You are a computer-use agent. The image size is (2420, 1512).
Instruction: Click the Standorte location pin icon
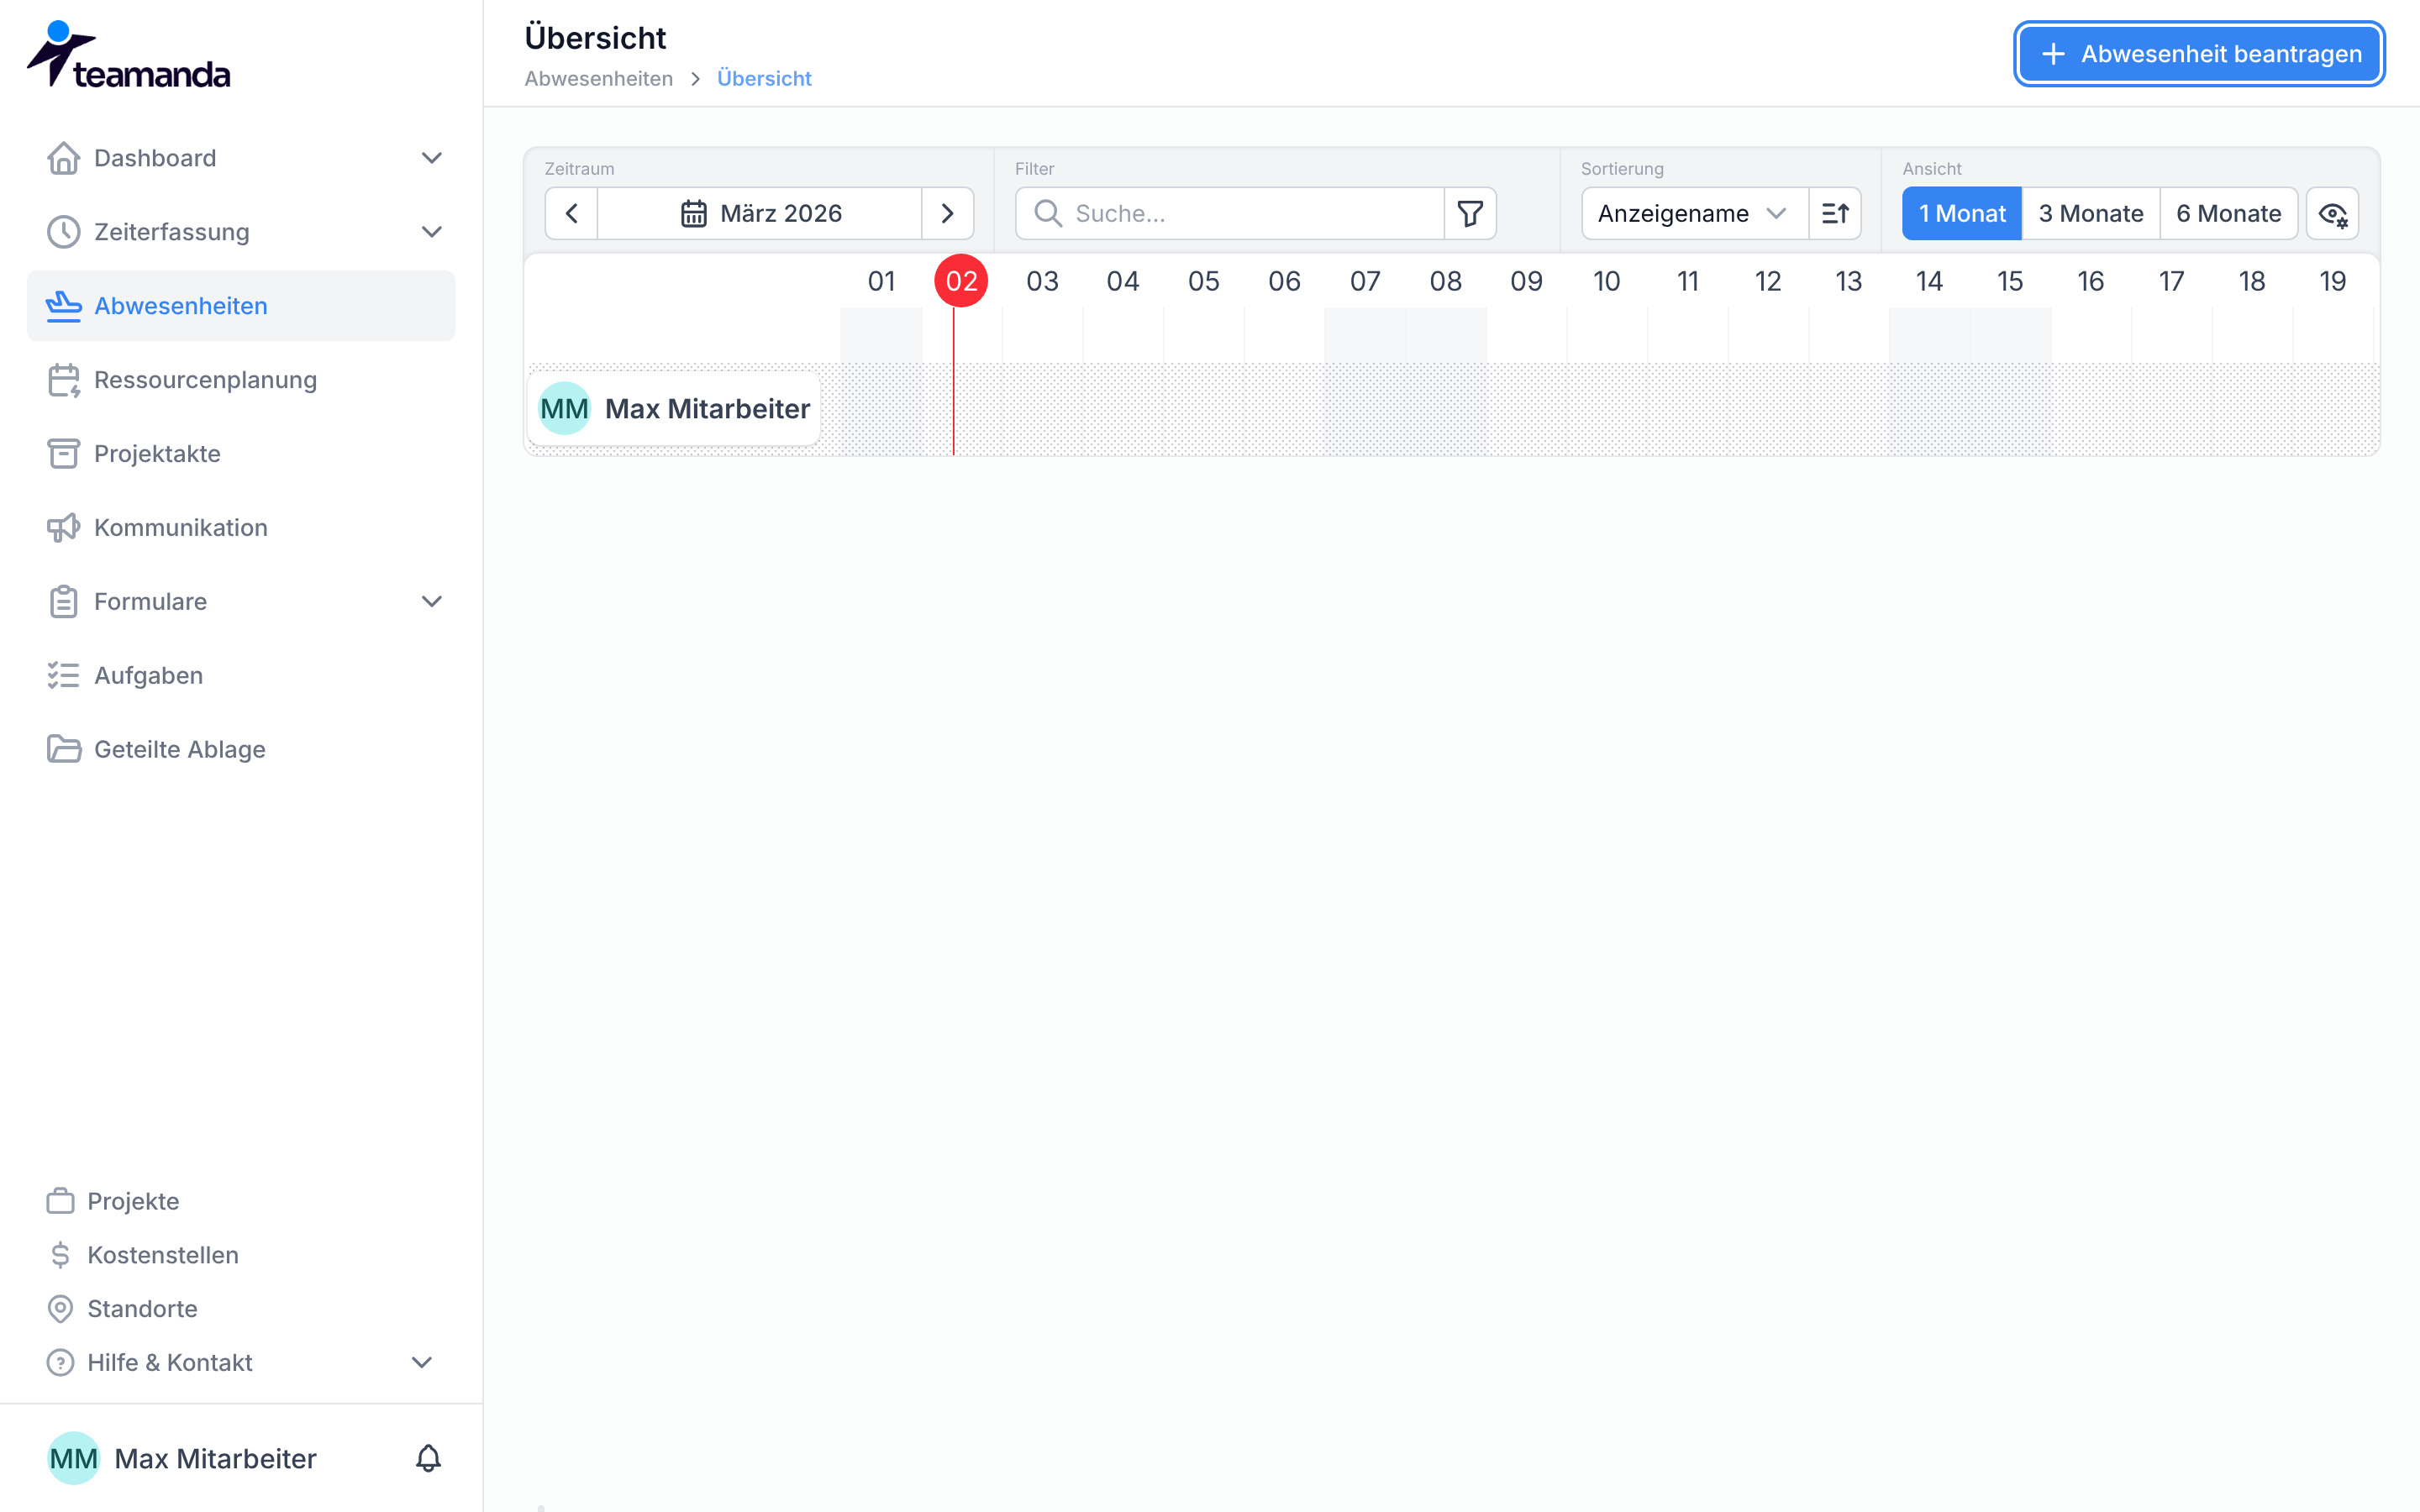[60, 1309]
